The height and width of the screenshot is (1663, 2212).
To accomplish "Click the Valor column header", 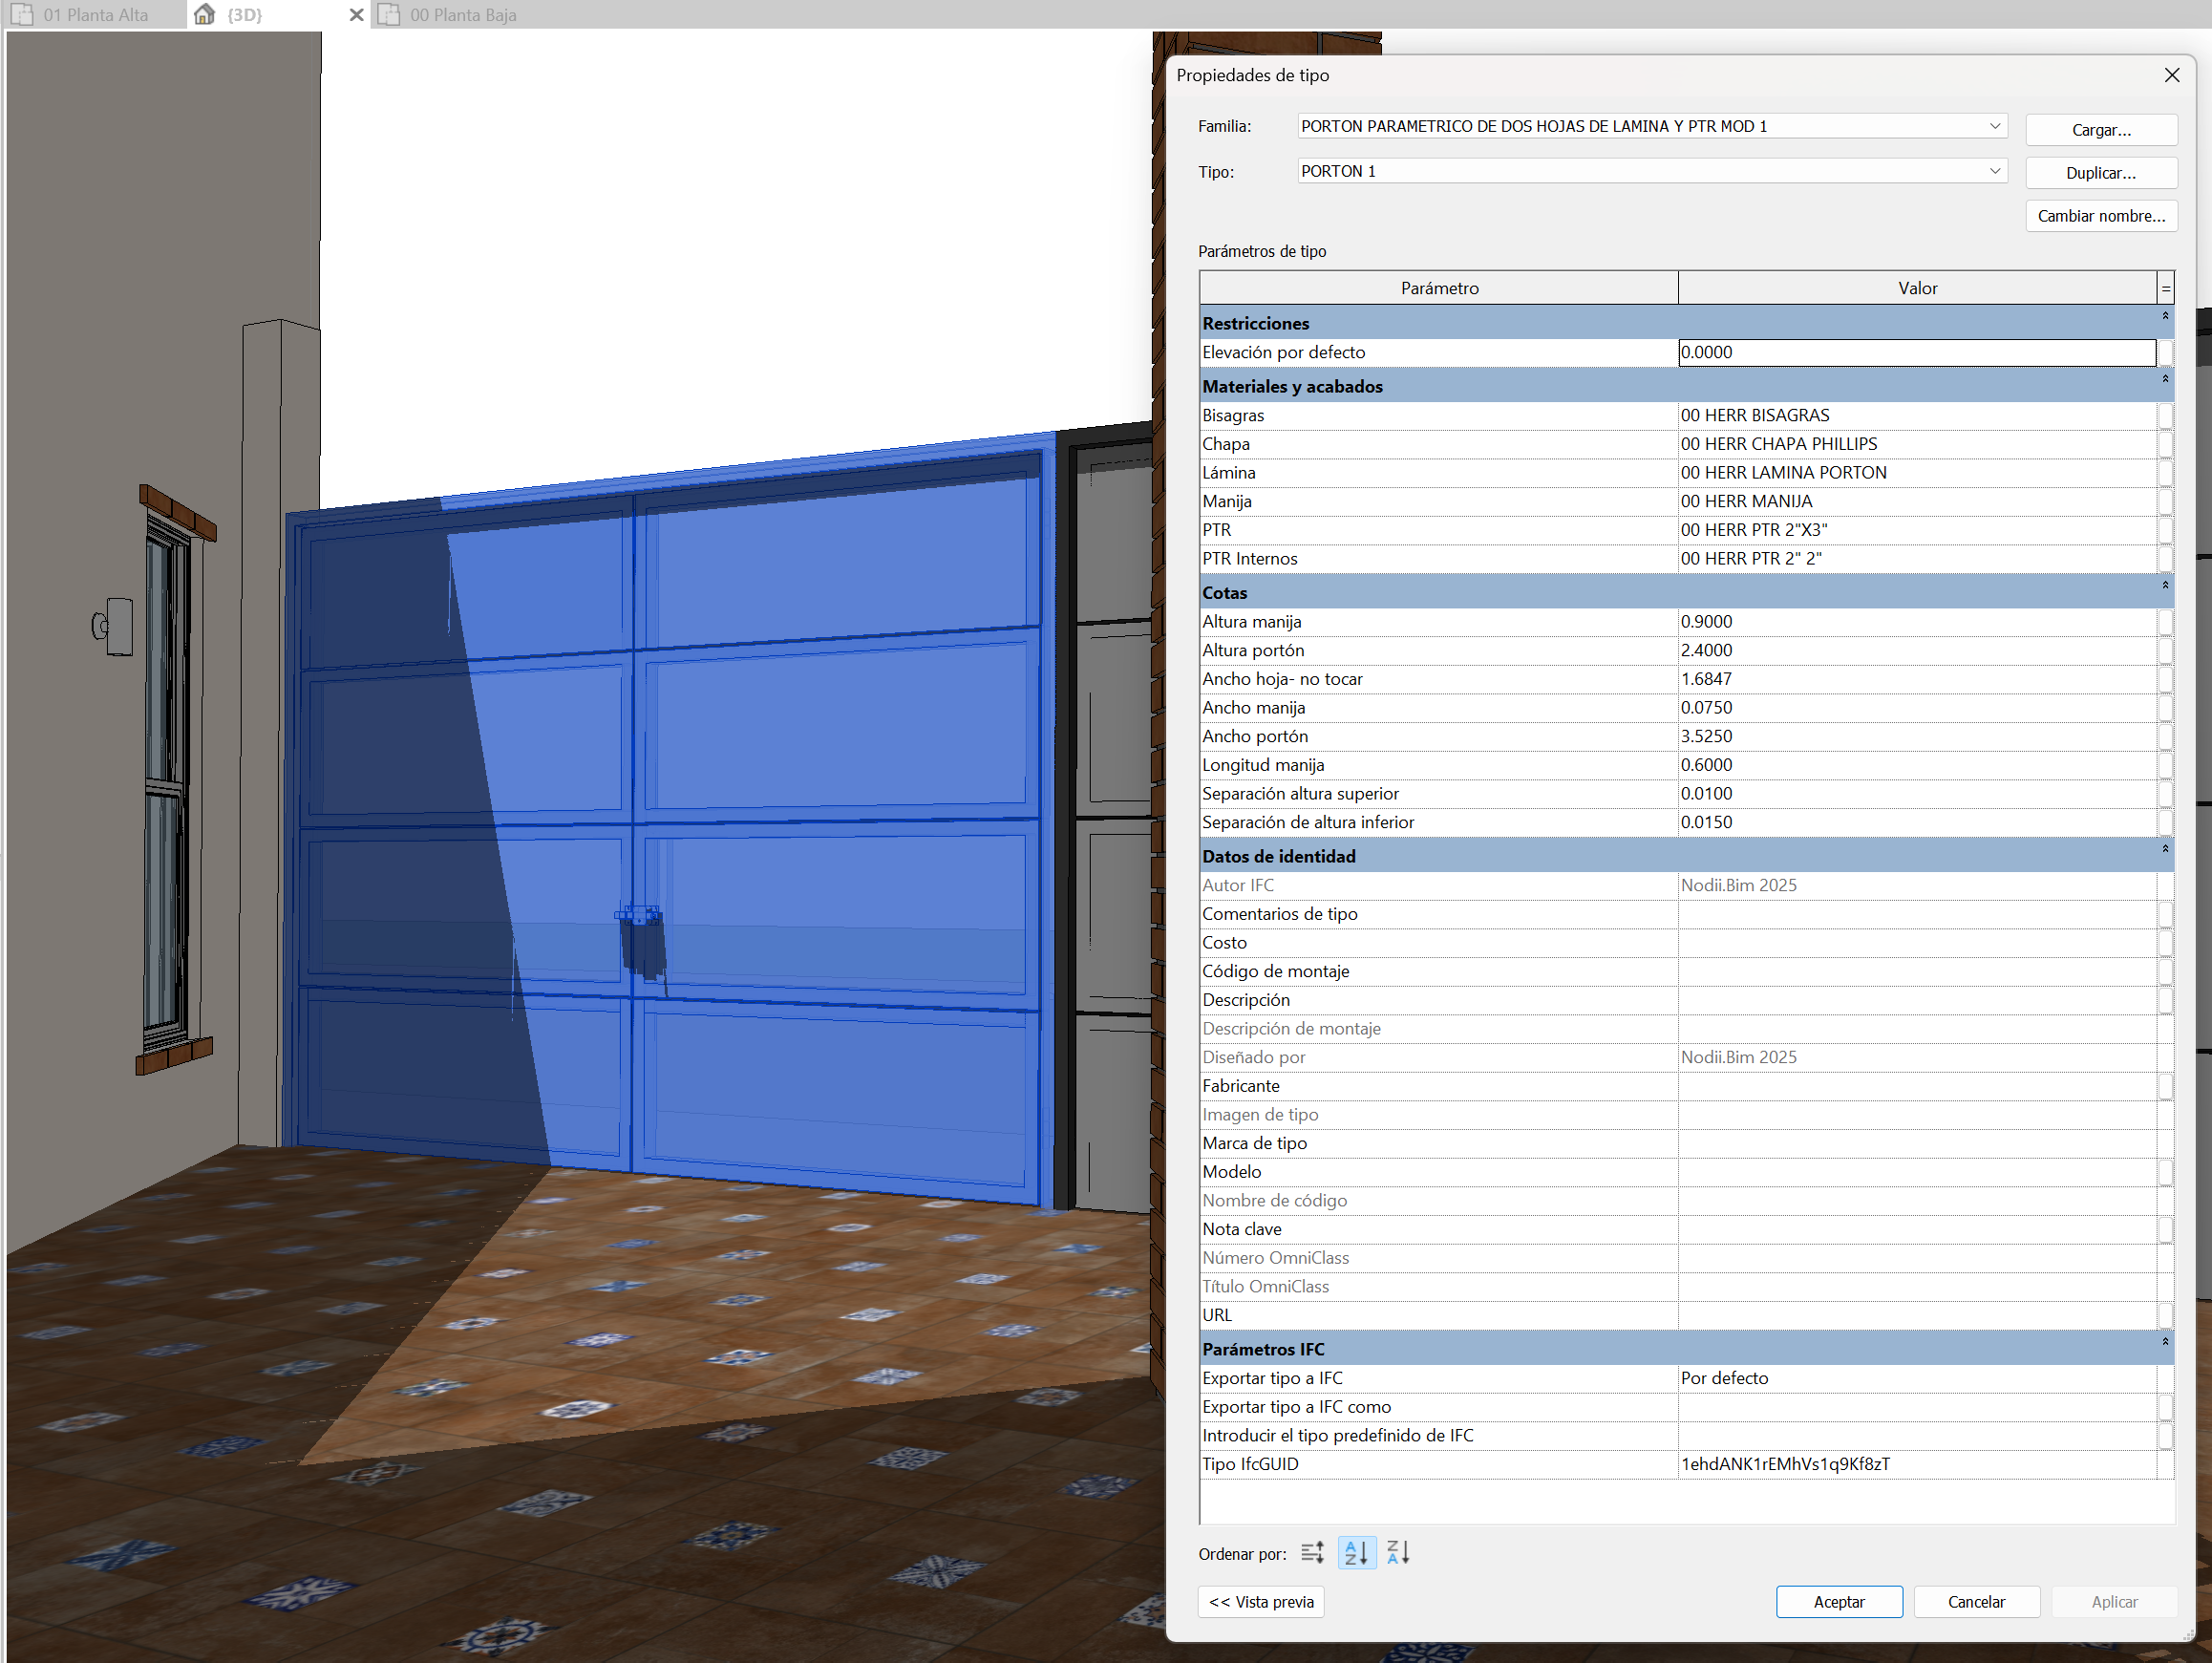I will (1917, 288).
